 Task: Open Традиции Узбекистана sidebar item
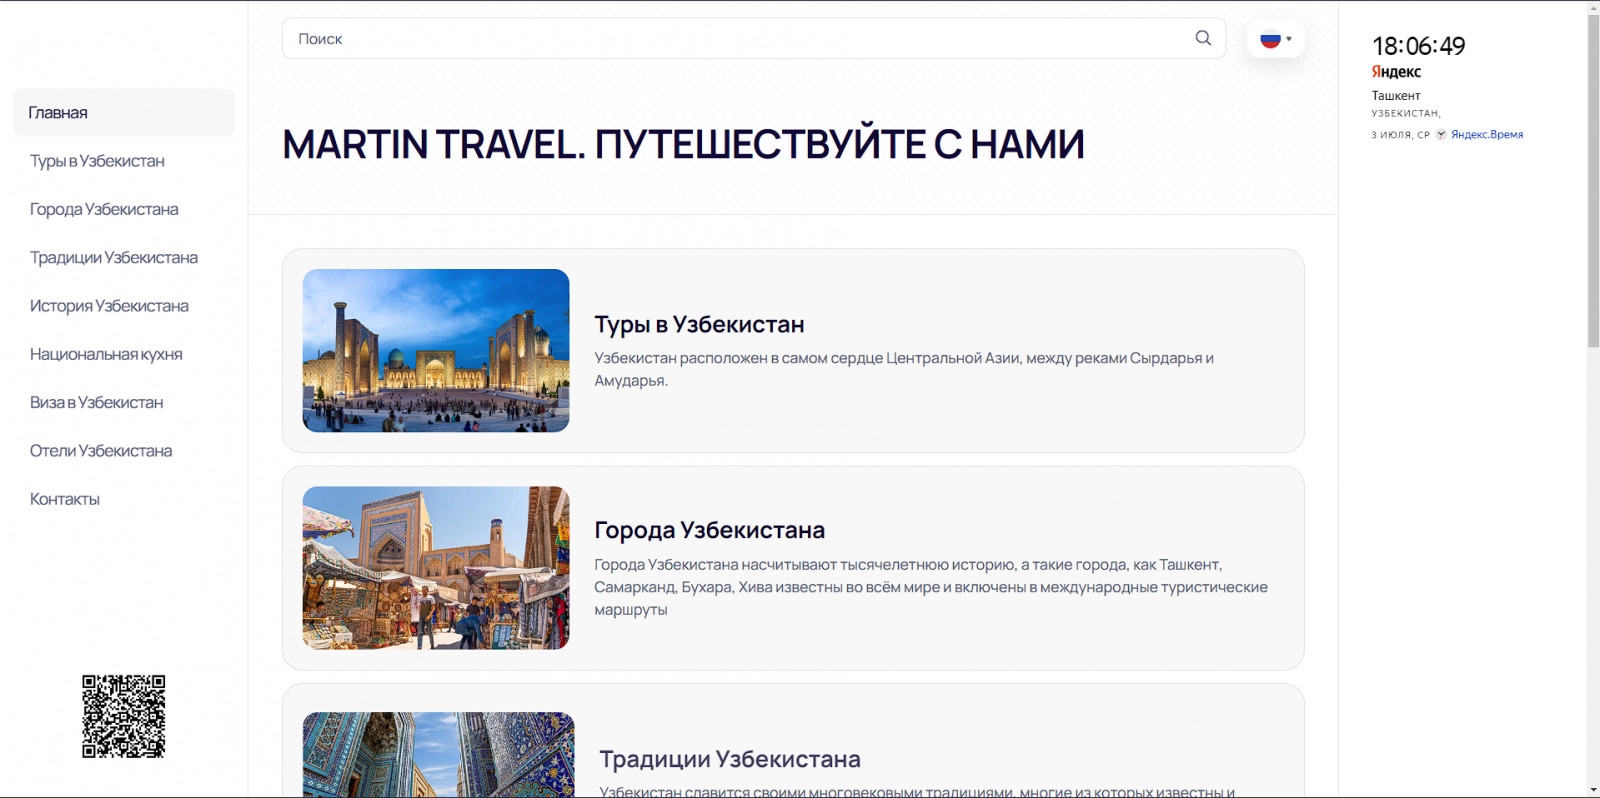click(114, 257)
